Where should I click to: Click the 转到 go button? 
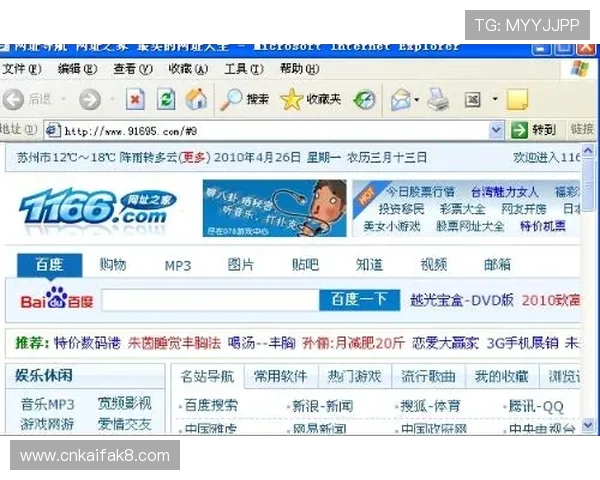click(x=534, y=130)
